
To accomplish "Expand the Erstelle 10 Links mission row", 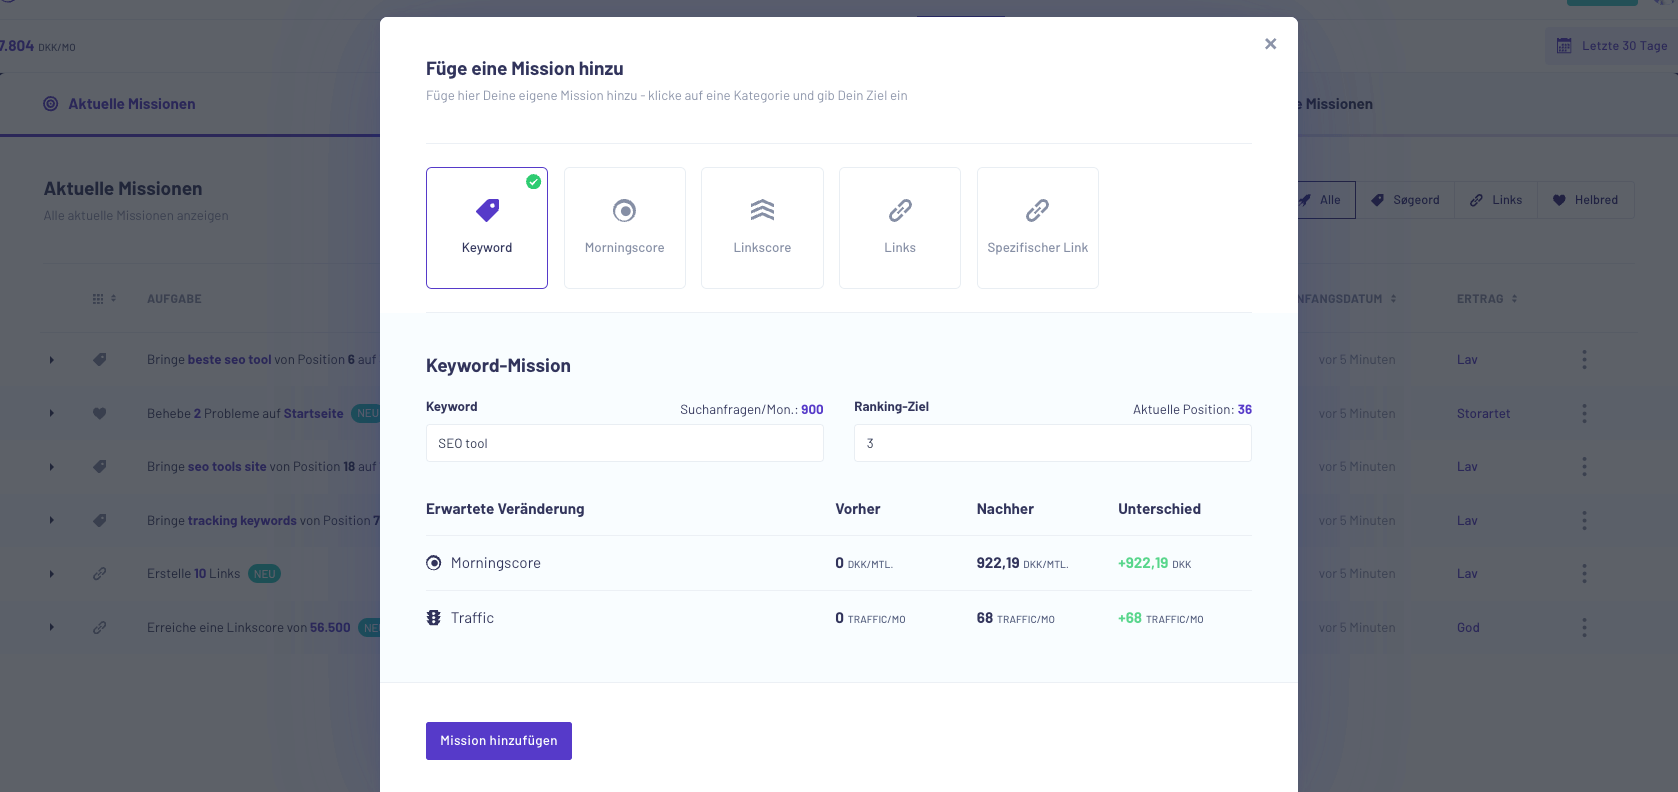I will (x=52, y=574).
